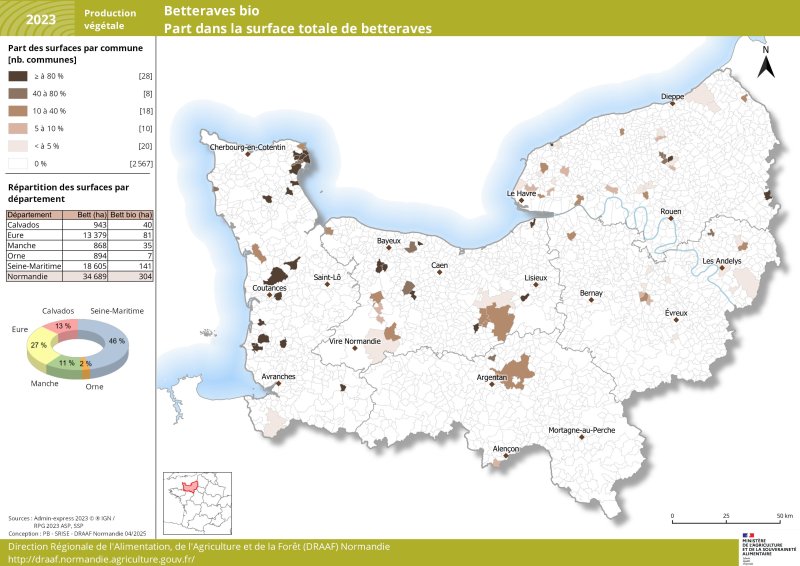Image resolution: width=800 pixels, height=566 pixels.
Task: Select the '≥ à 80 %' legend swatch
Action: coord(18,76)
